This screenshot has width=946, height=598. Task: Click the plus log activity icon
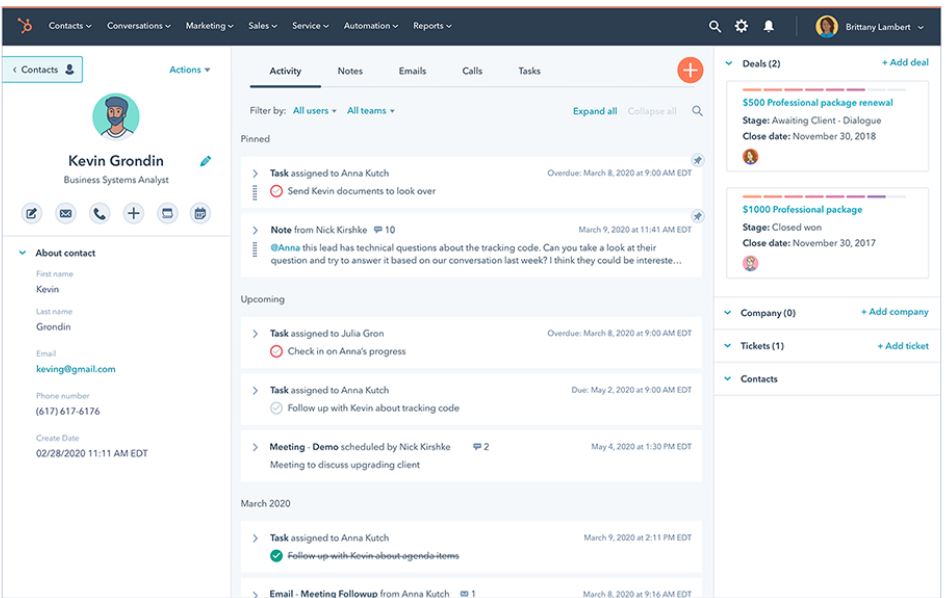133,213
